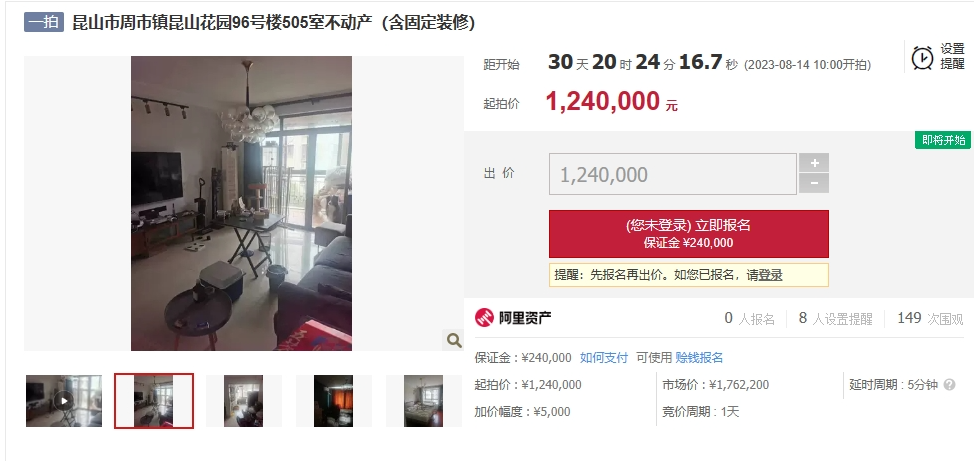
Task: Click the magnifier zoom icon on photo
Action: [454, 340]
